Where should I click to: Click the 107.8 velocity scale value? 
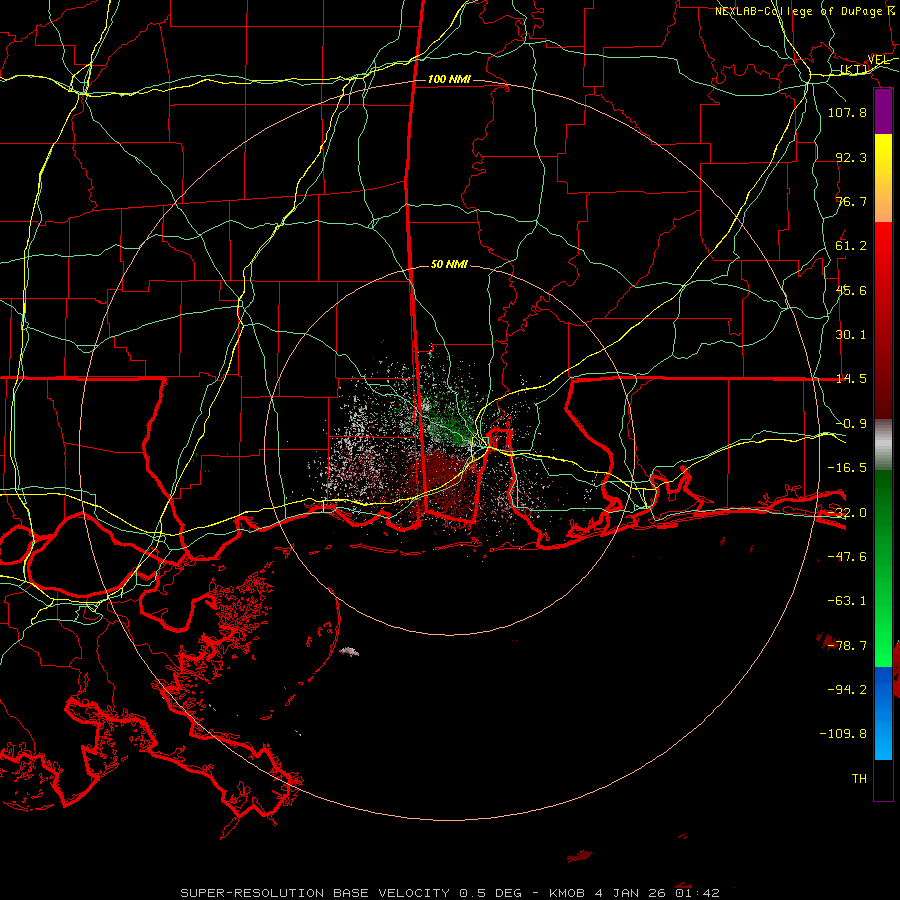tap(847, 112)
